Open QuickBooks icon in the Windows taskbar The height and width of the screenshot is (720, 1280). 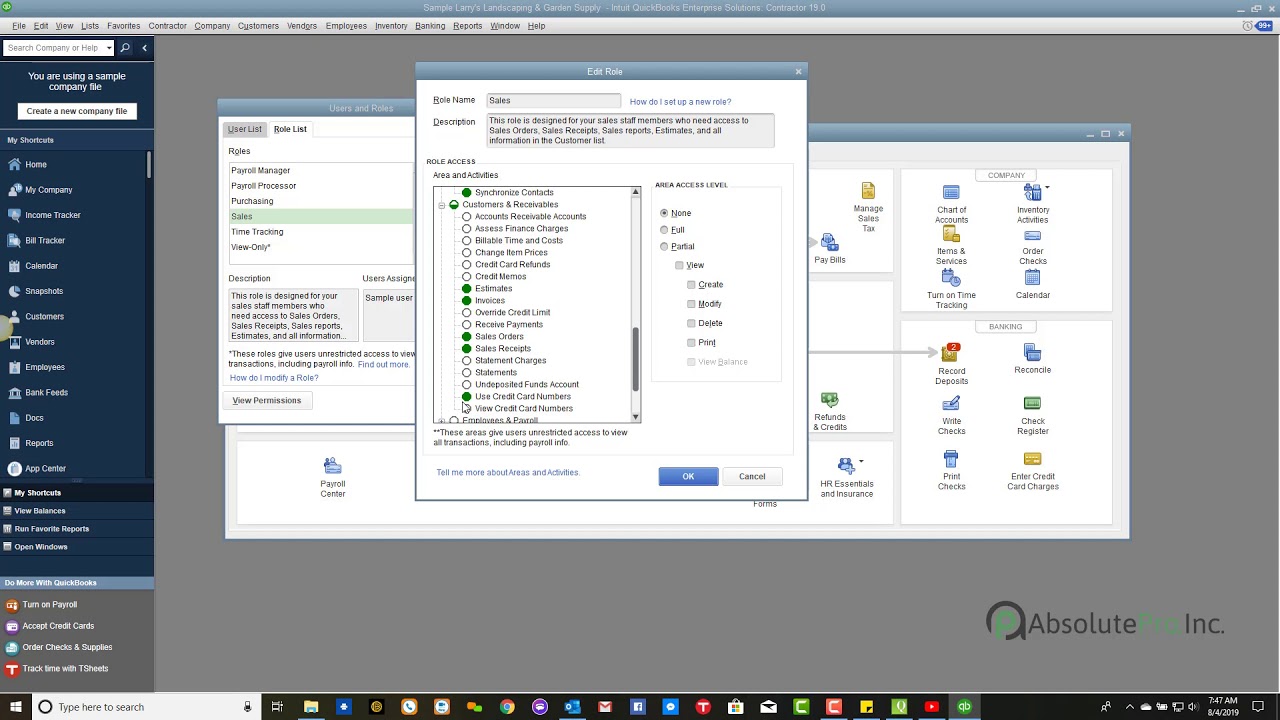click(x=964, y=707)
